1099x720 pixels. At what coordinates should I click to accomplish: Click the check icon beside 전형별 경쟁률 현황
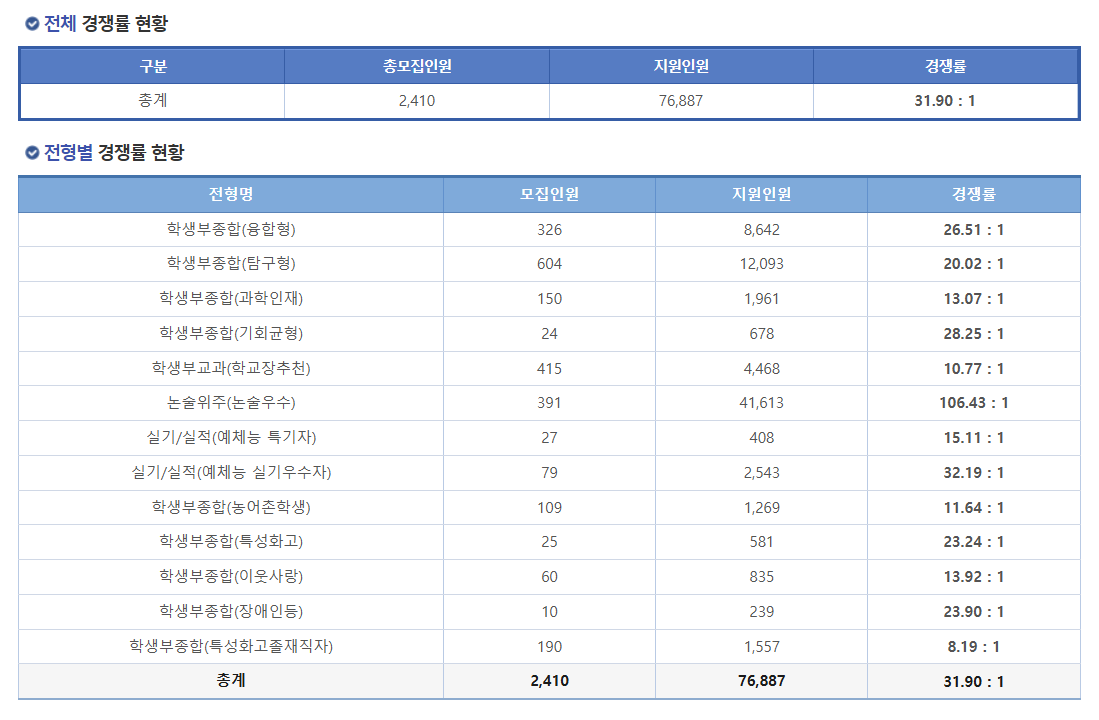click(32, 152)
